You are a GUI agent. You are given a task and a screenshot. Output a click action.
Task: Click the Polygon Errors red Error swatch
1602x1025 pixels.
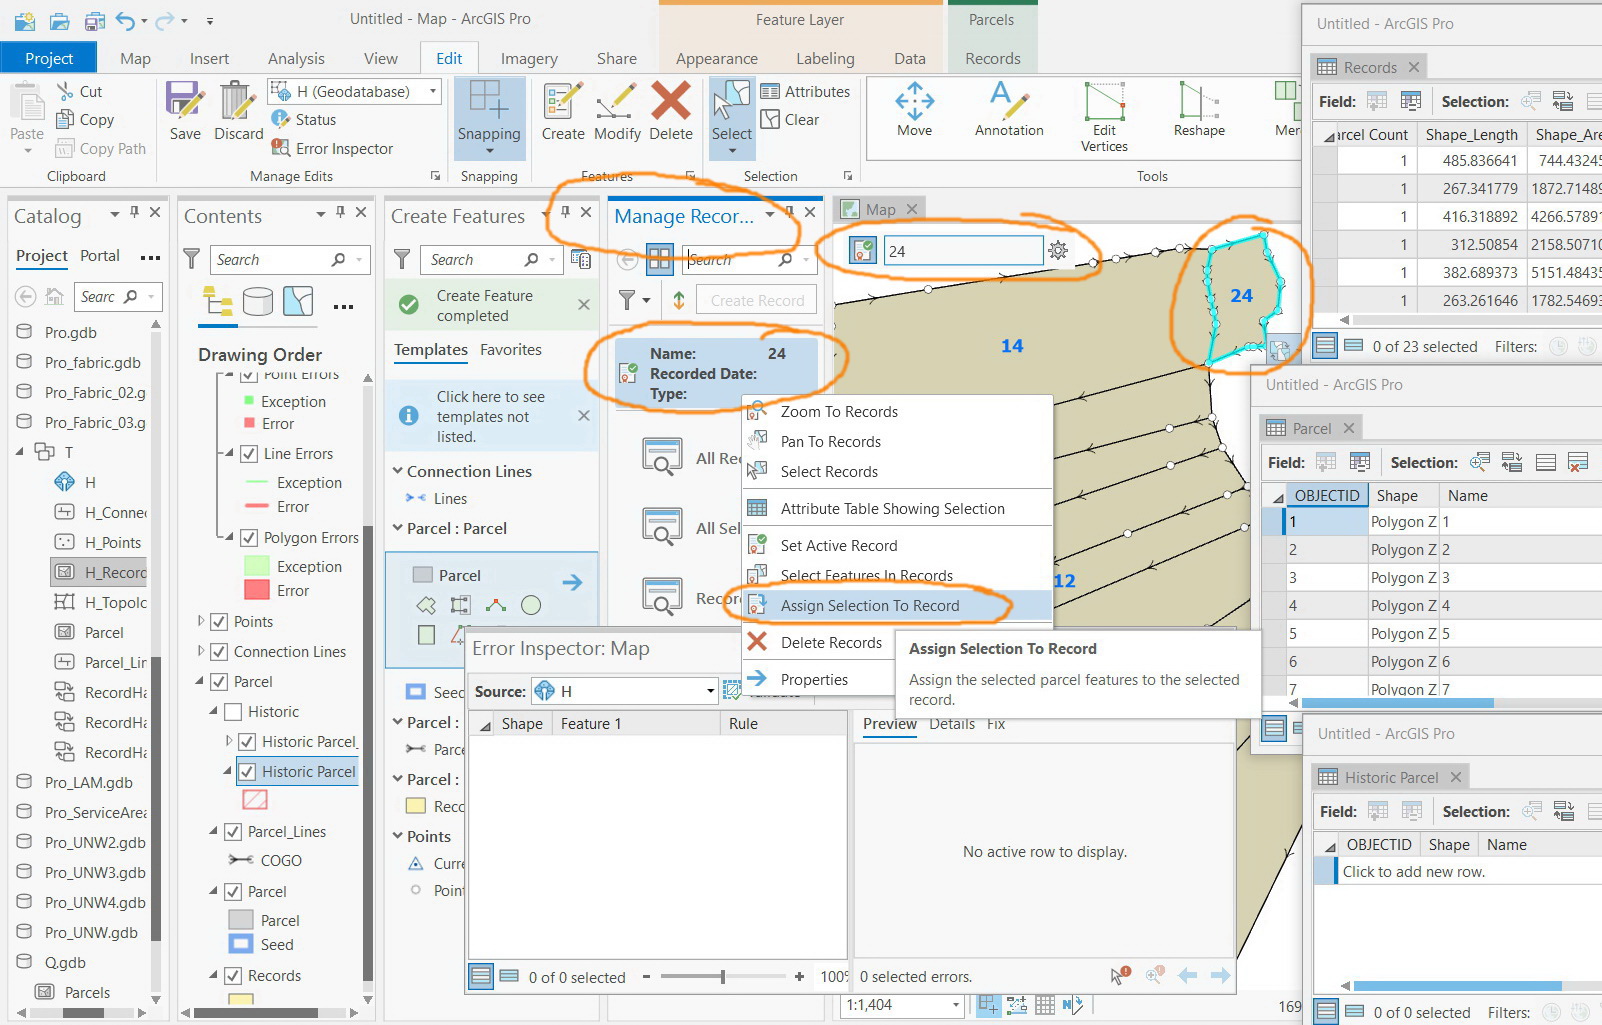(257, 591)
